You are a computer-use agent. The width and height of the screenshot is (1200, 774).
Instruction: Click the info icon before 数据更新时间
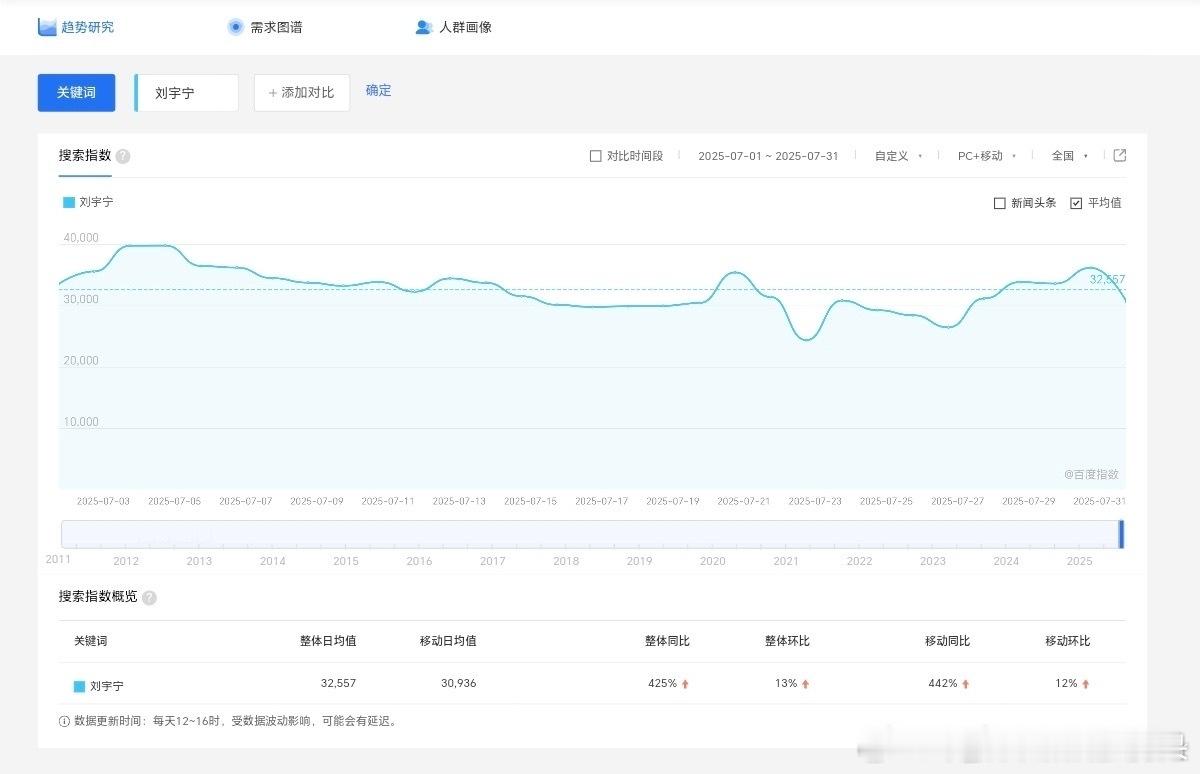click(65, 721)
